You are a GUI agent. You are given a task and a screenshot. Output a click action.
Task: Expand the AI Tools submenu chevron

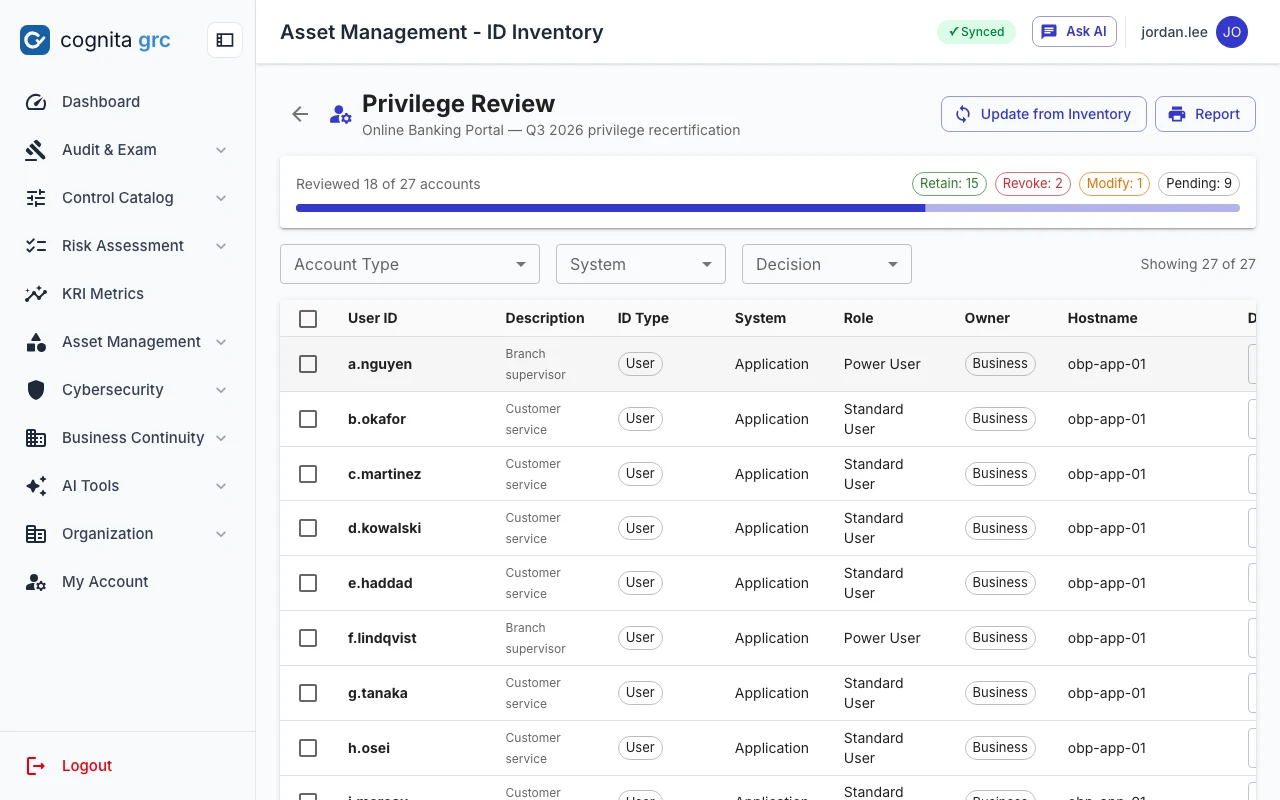(221, 486)
